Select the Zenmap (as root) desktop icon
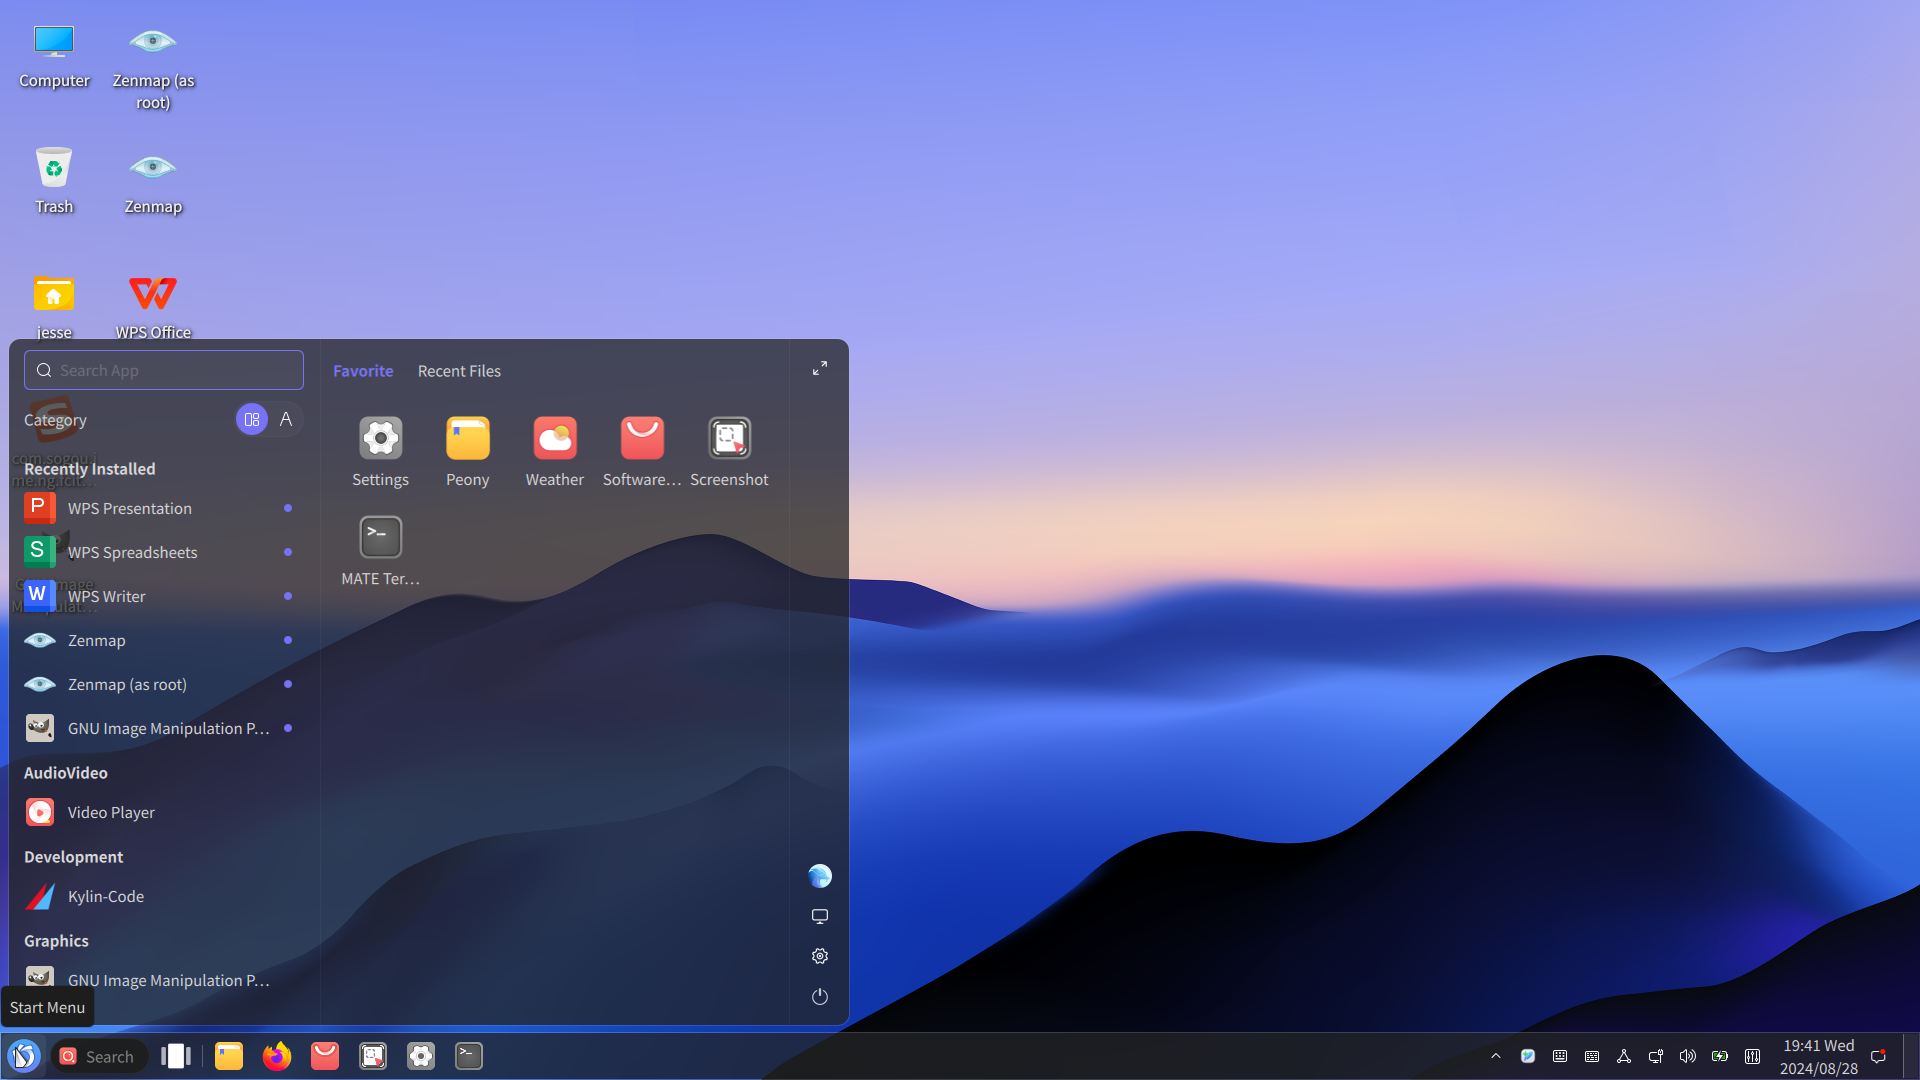The image size is (1920, 1080). (x=153, y=66)
